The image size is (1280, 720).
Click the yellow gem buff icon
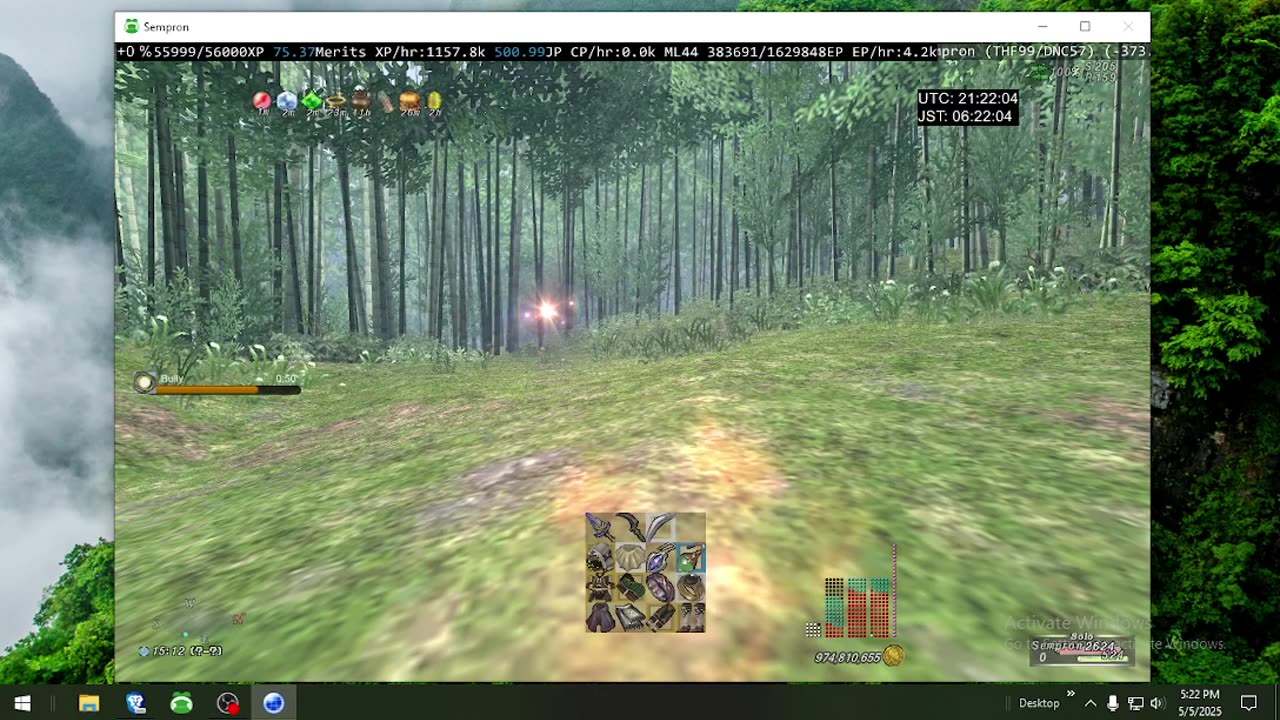coord(434,100)
